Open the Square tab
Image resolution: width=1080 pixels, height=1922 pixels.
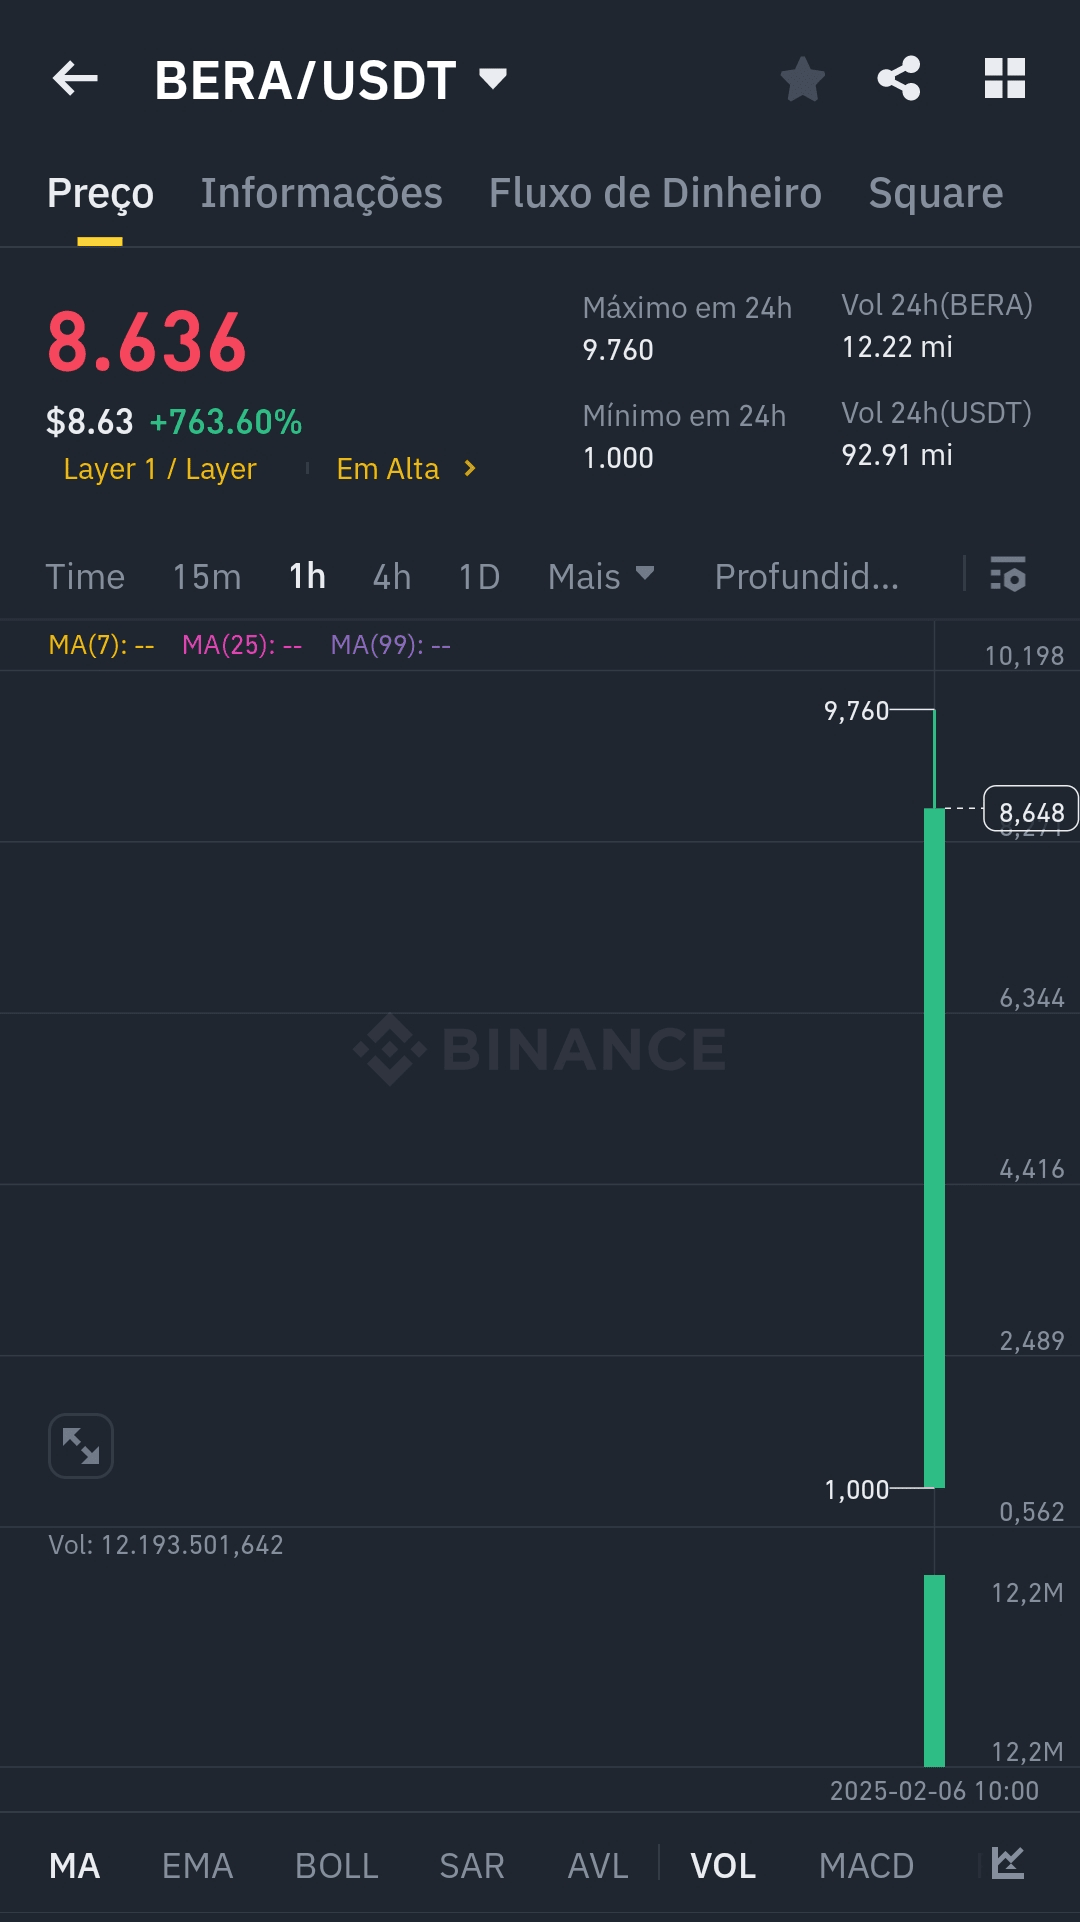tap(935, 194)
